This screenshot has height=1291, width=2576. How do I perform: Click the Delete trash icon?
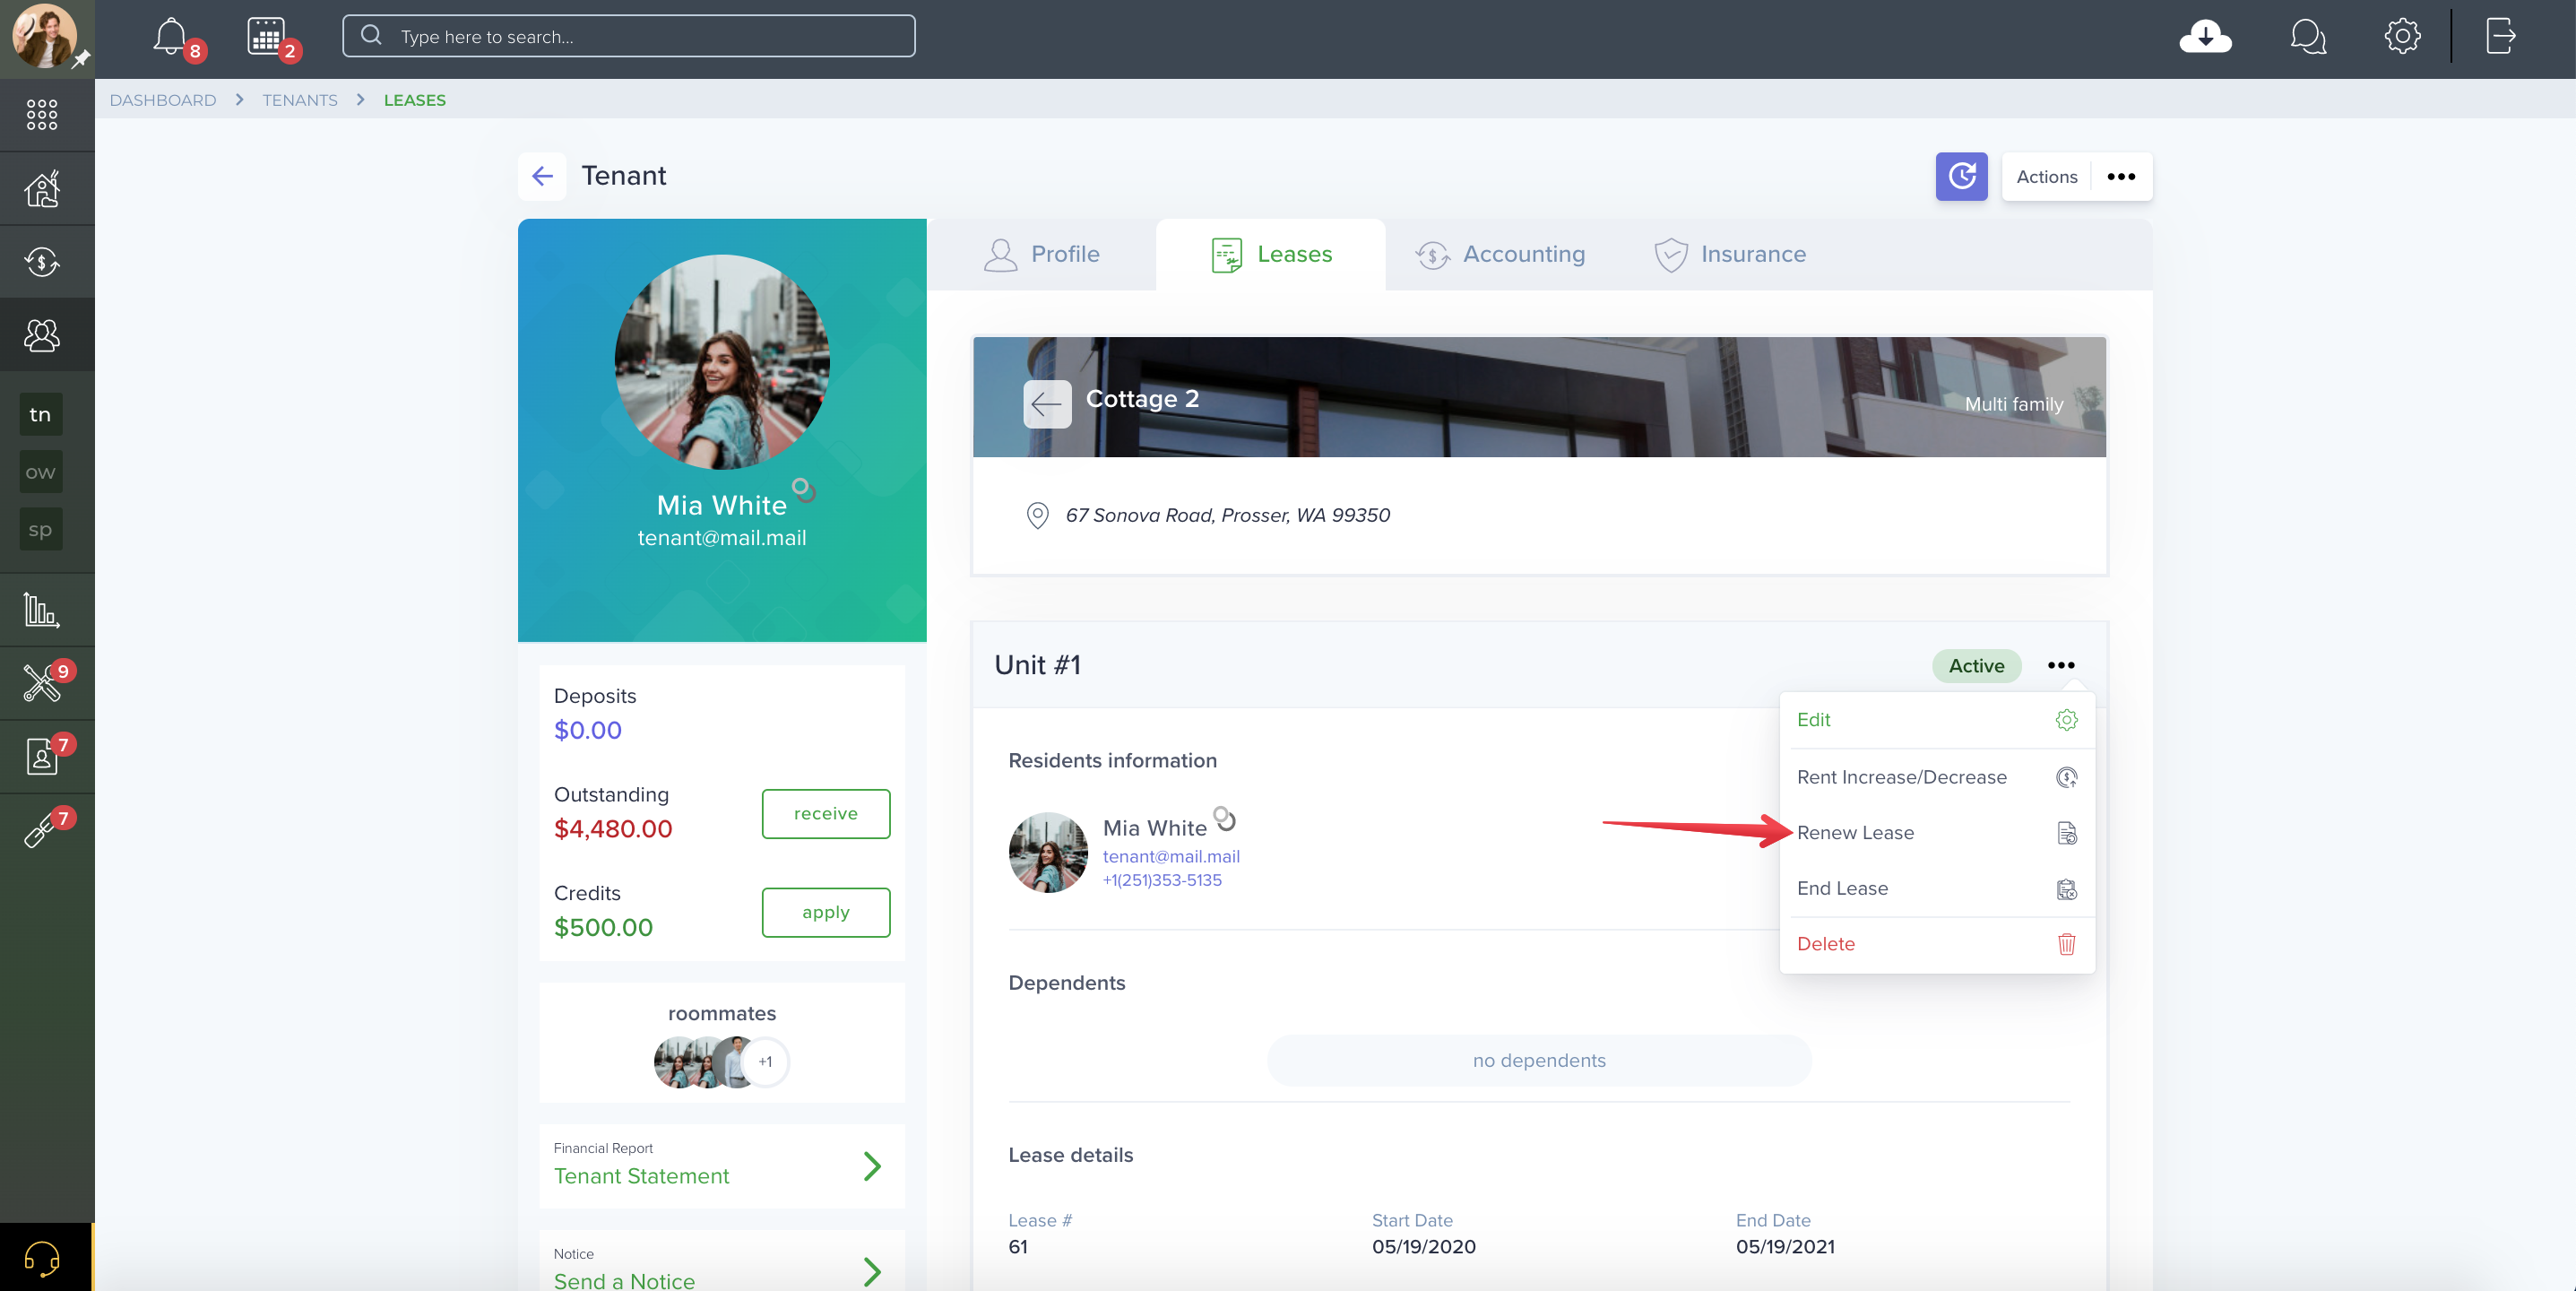pos(2066,944)
